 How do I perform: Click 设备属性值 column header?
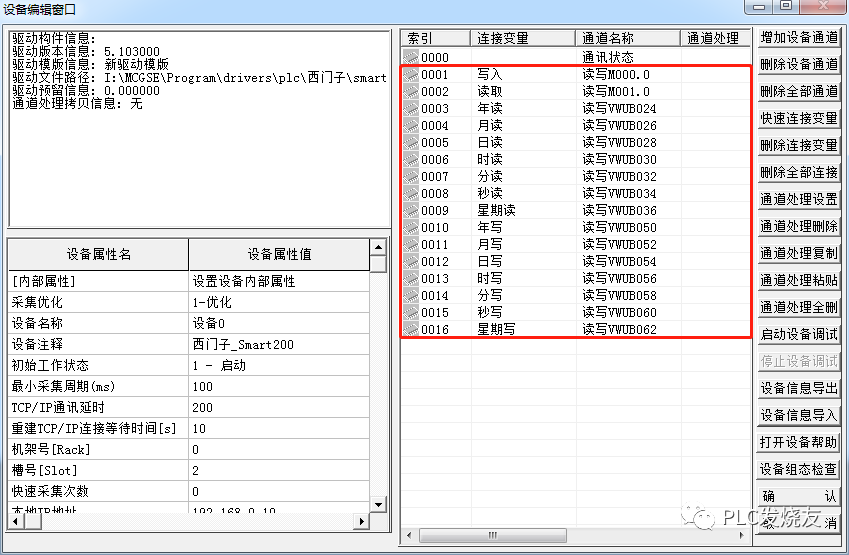279,254
